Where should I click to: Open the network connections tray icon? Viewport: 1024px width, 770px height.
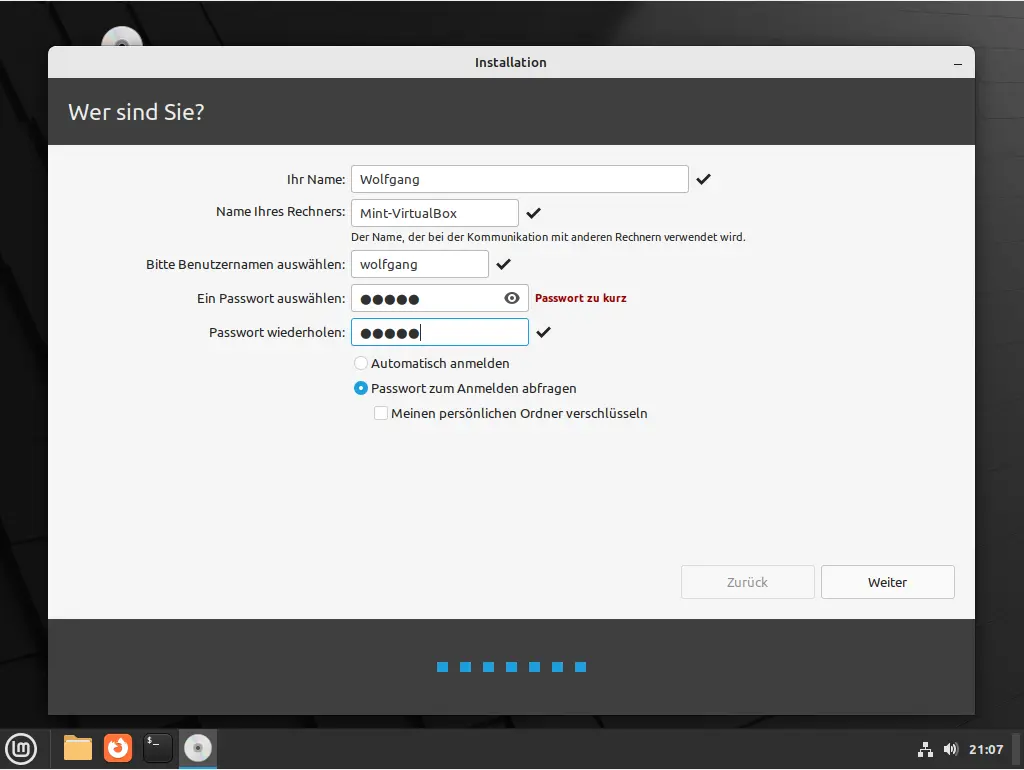click(x=925, y=749)
